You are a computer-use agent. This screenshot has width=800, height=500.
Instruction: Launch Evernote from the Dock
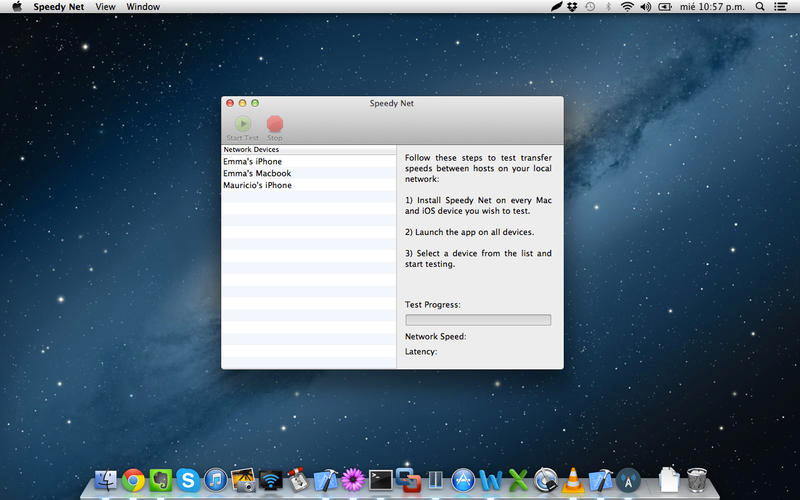161,481
